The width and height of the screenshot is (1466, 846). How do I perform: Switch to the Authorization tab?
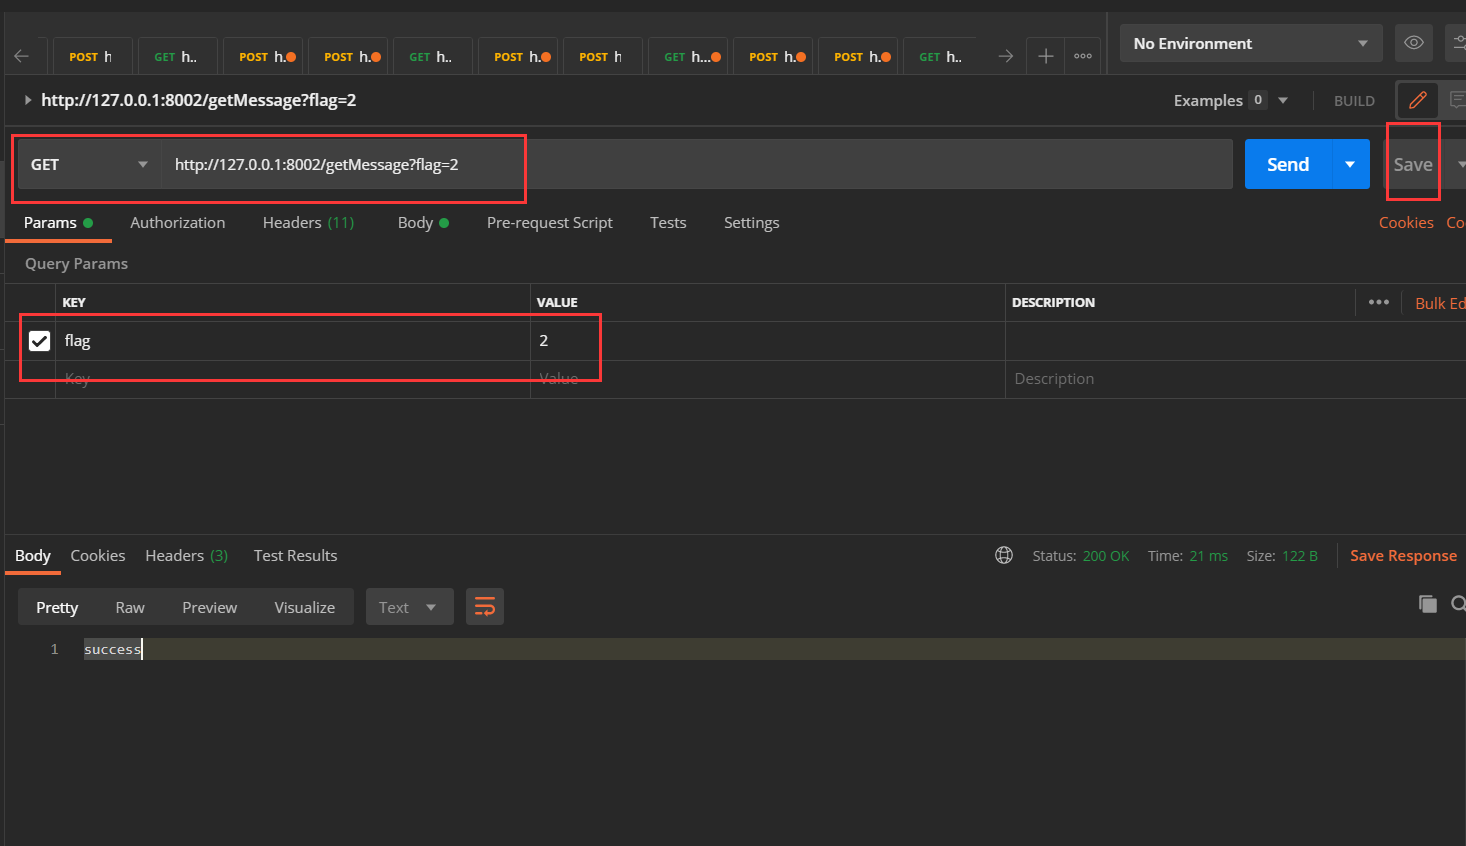177,222
